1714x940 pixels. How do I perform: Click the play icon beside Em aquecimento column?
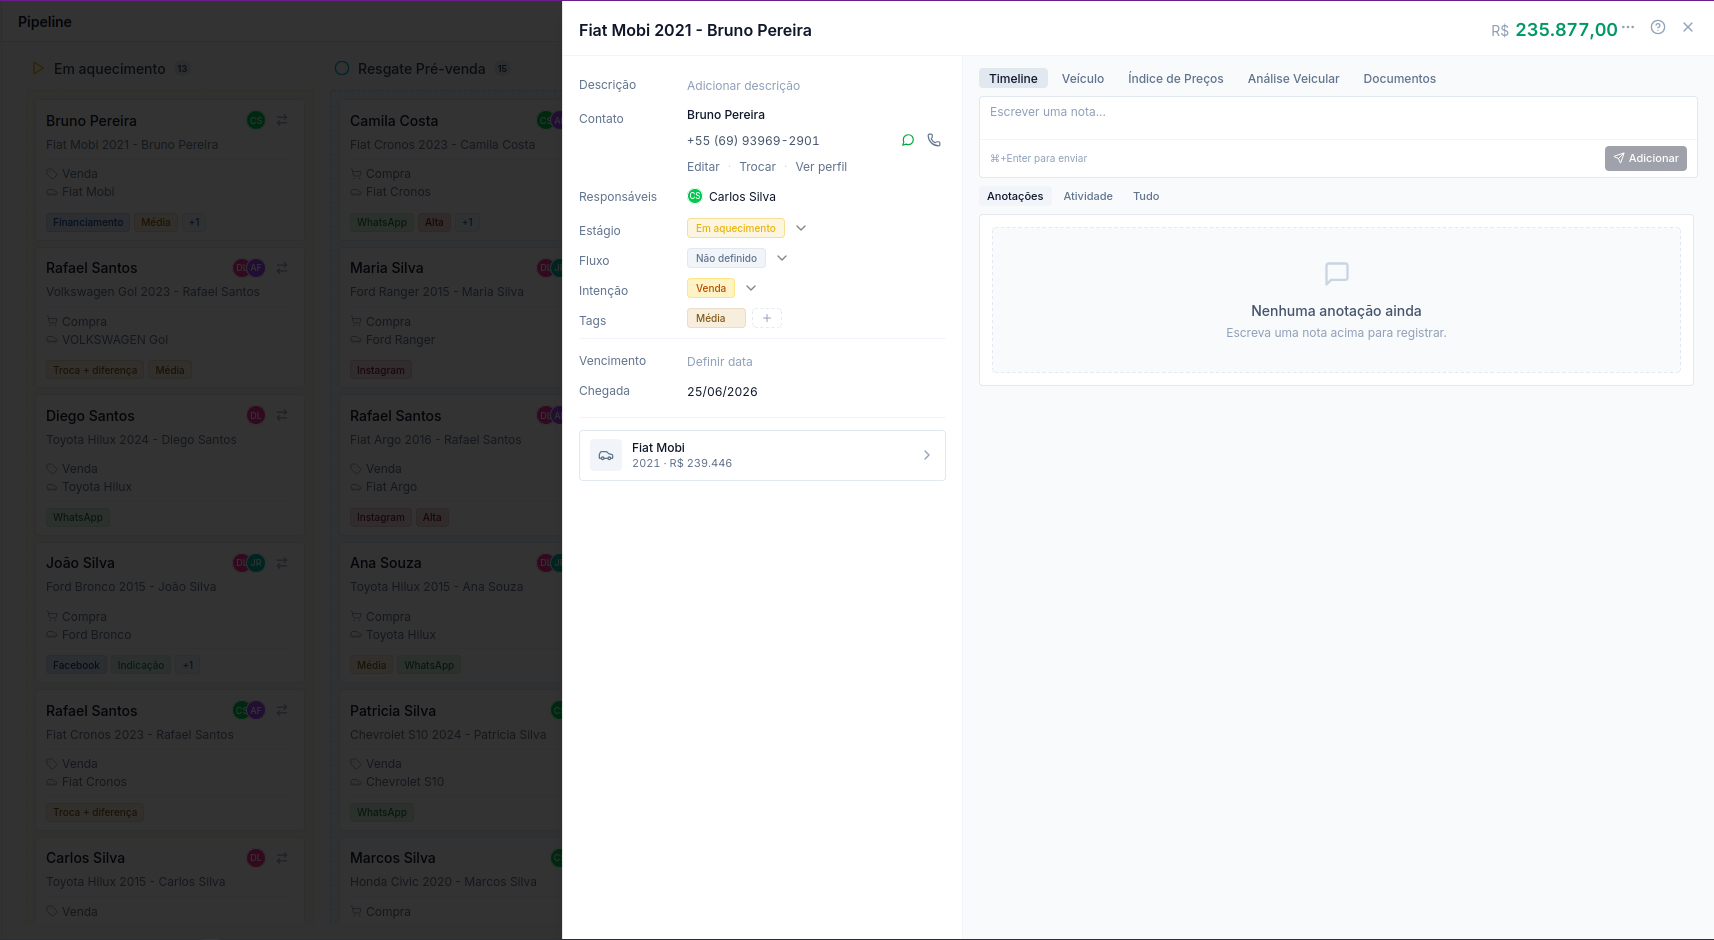pos(38,68)
